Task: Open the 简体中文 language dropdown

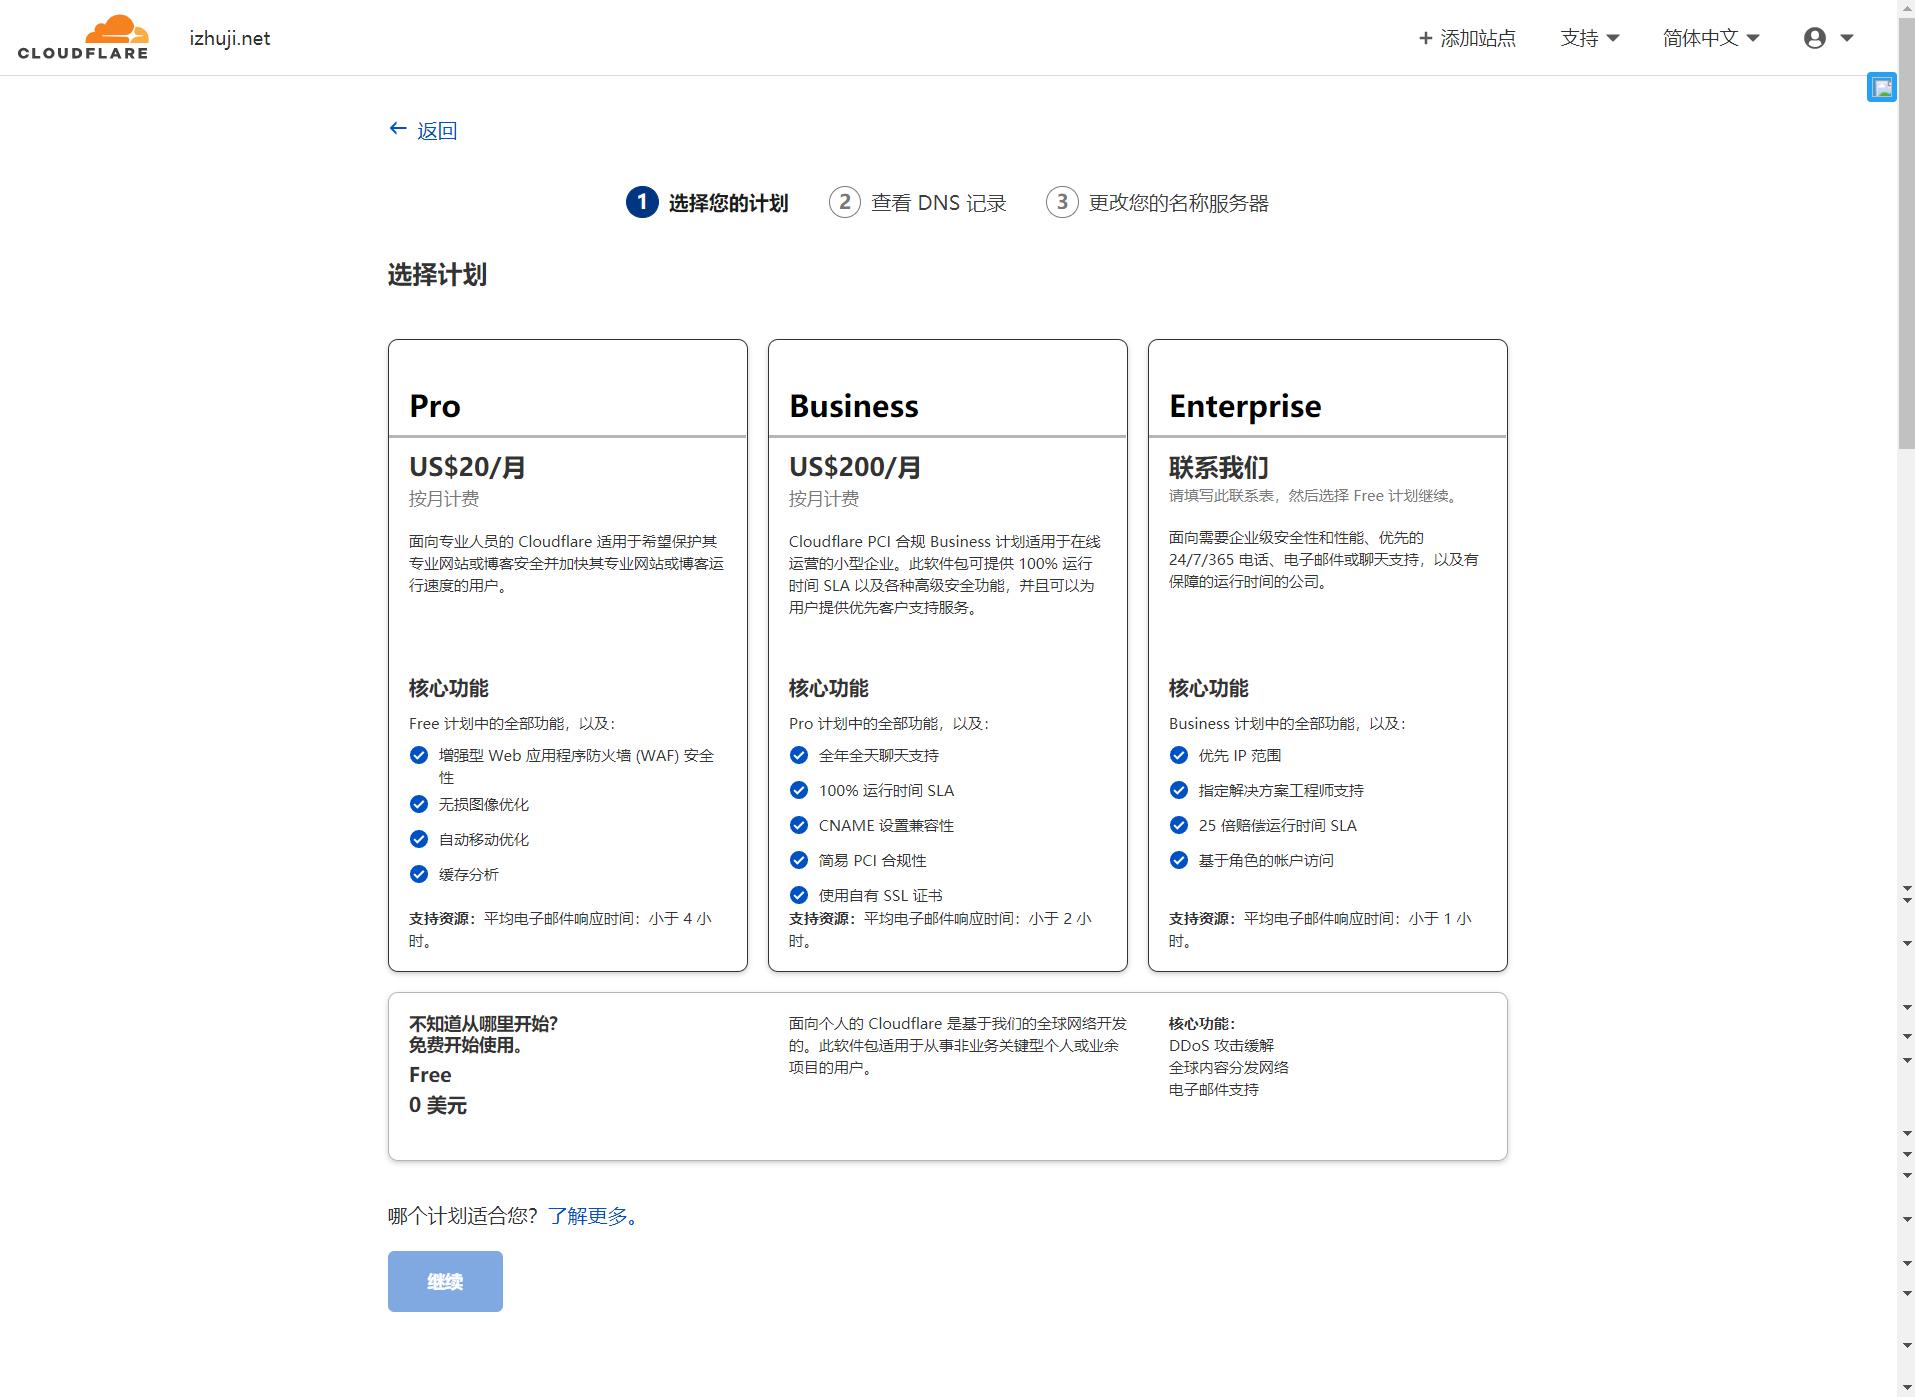Action: (1710, 38)
